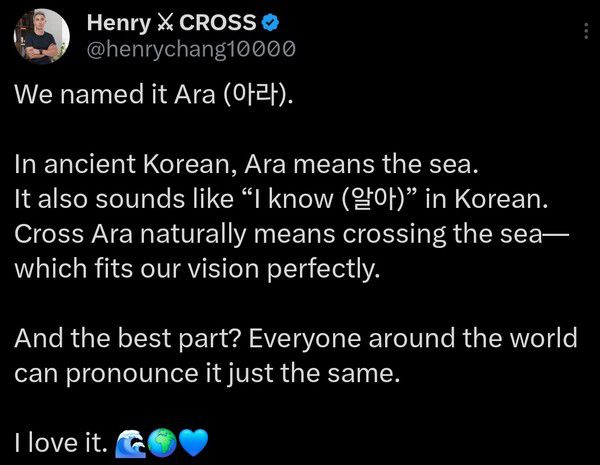The image size is (600, 465).
Task: Click the 'I love it.' text
Action: tap(60, 441)
